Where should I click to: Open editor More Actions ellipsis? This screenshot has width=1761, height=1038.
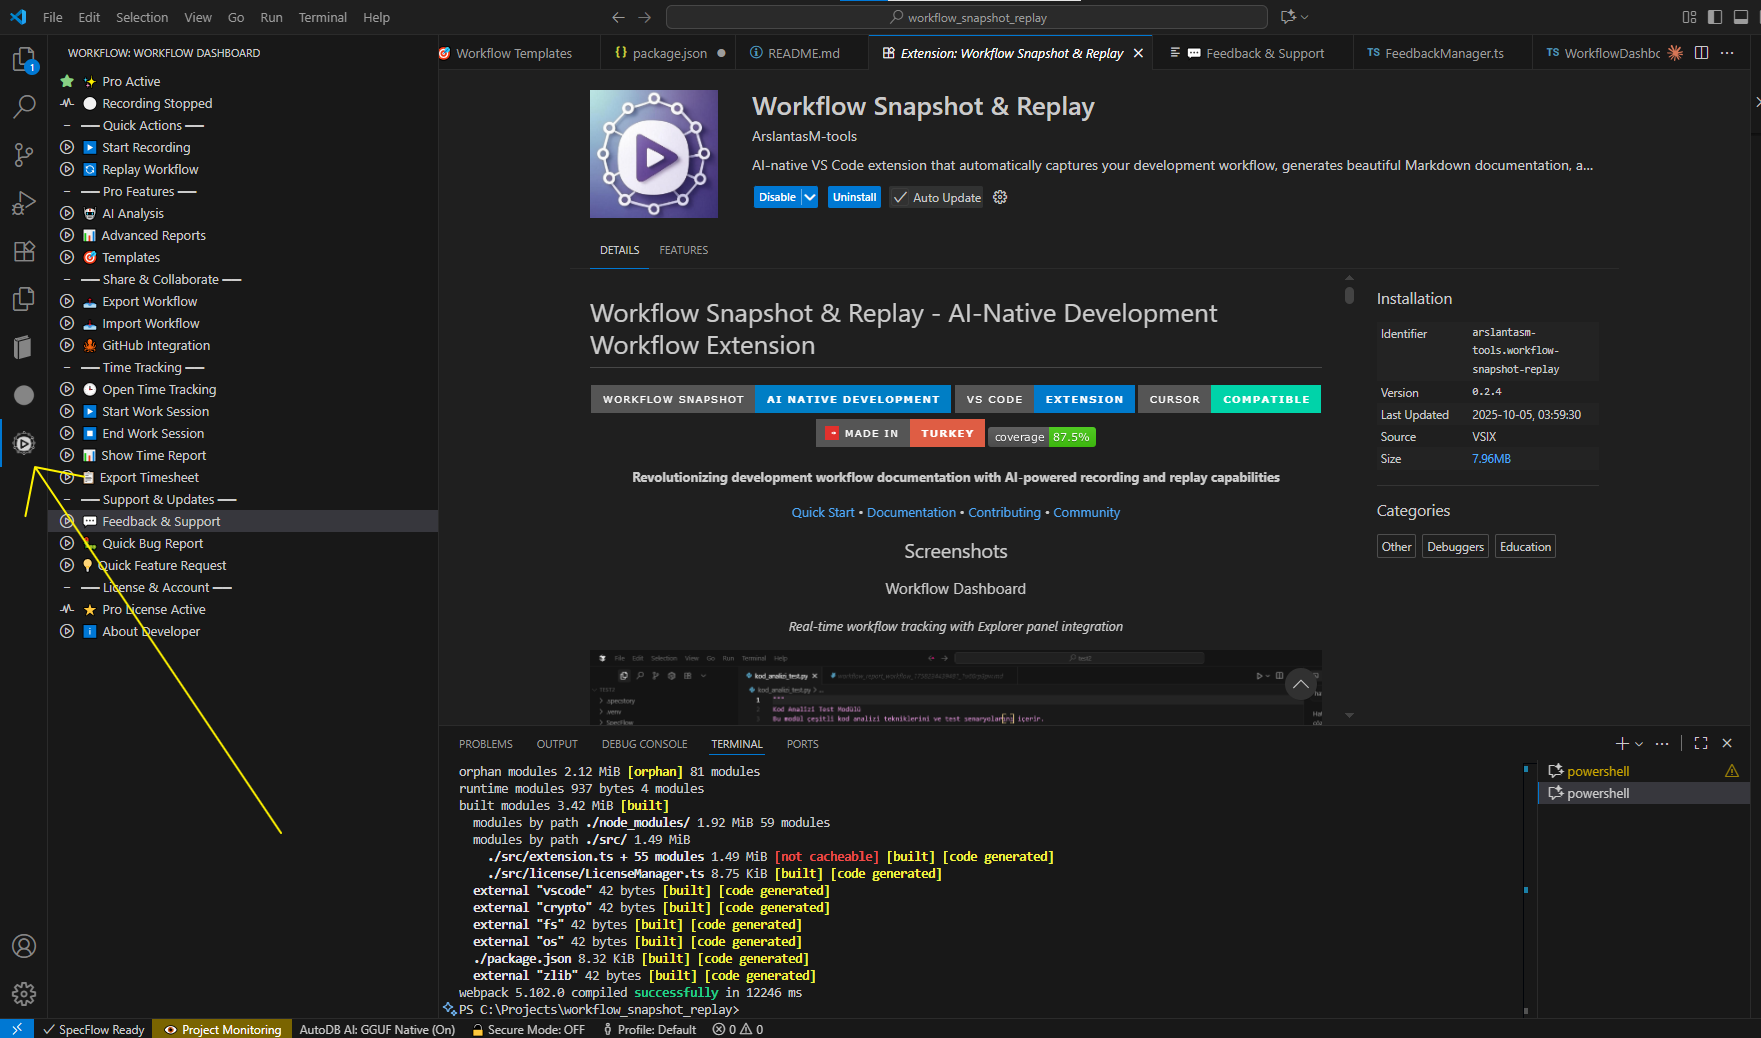[1727, 53]
